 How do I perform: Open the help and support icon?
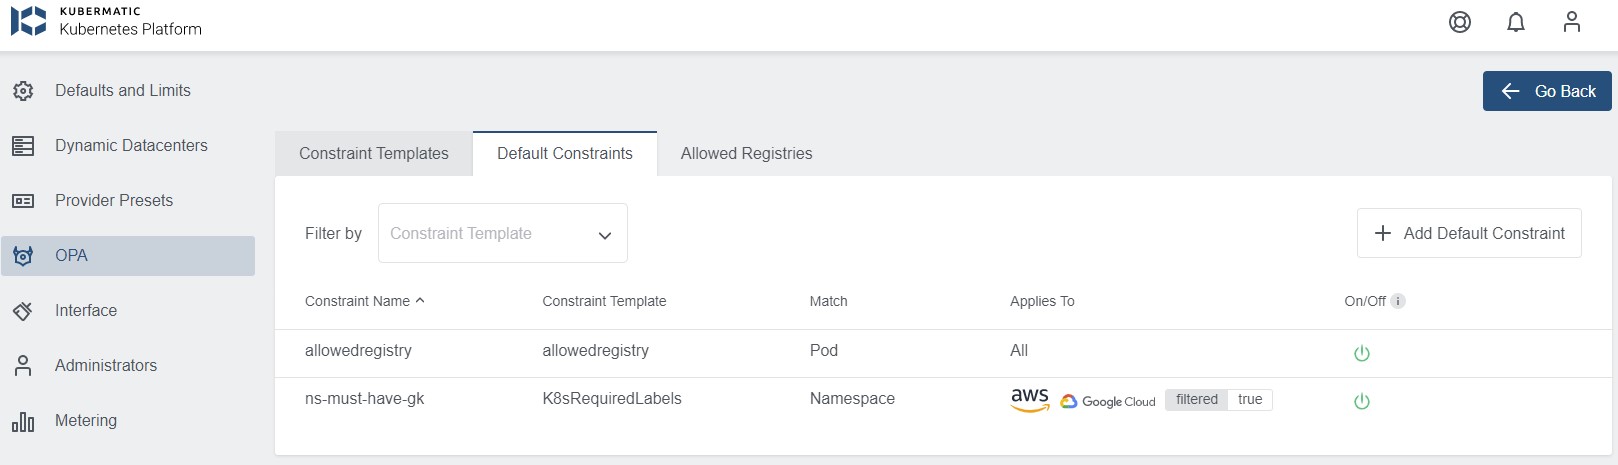point(1460,22)
